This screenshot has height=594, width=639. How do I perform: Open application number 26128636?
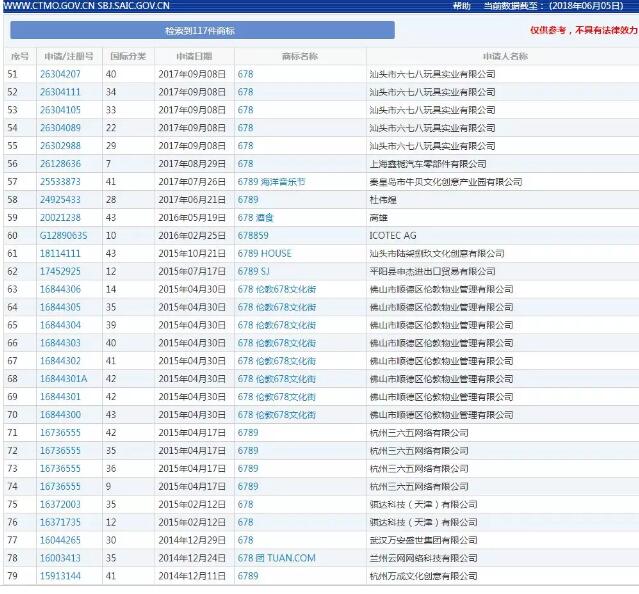(x=60, y=164)
